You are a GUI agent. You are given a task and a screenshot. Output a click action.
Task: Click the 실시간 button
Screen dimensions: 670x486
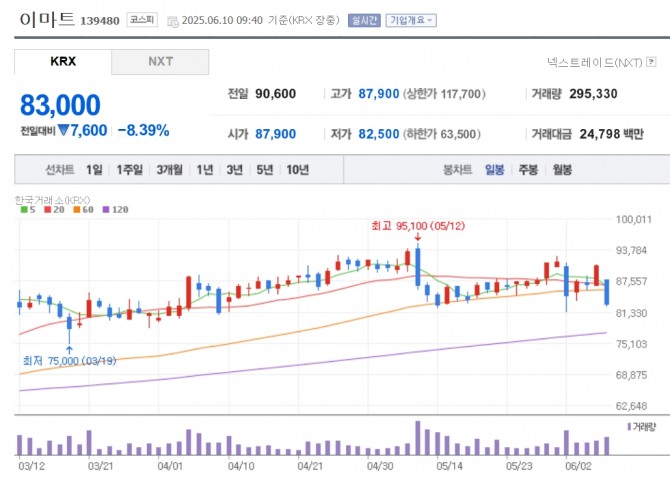(x=364, y=20)
